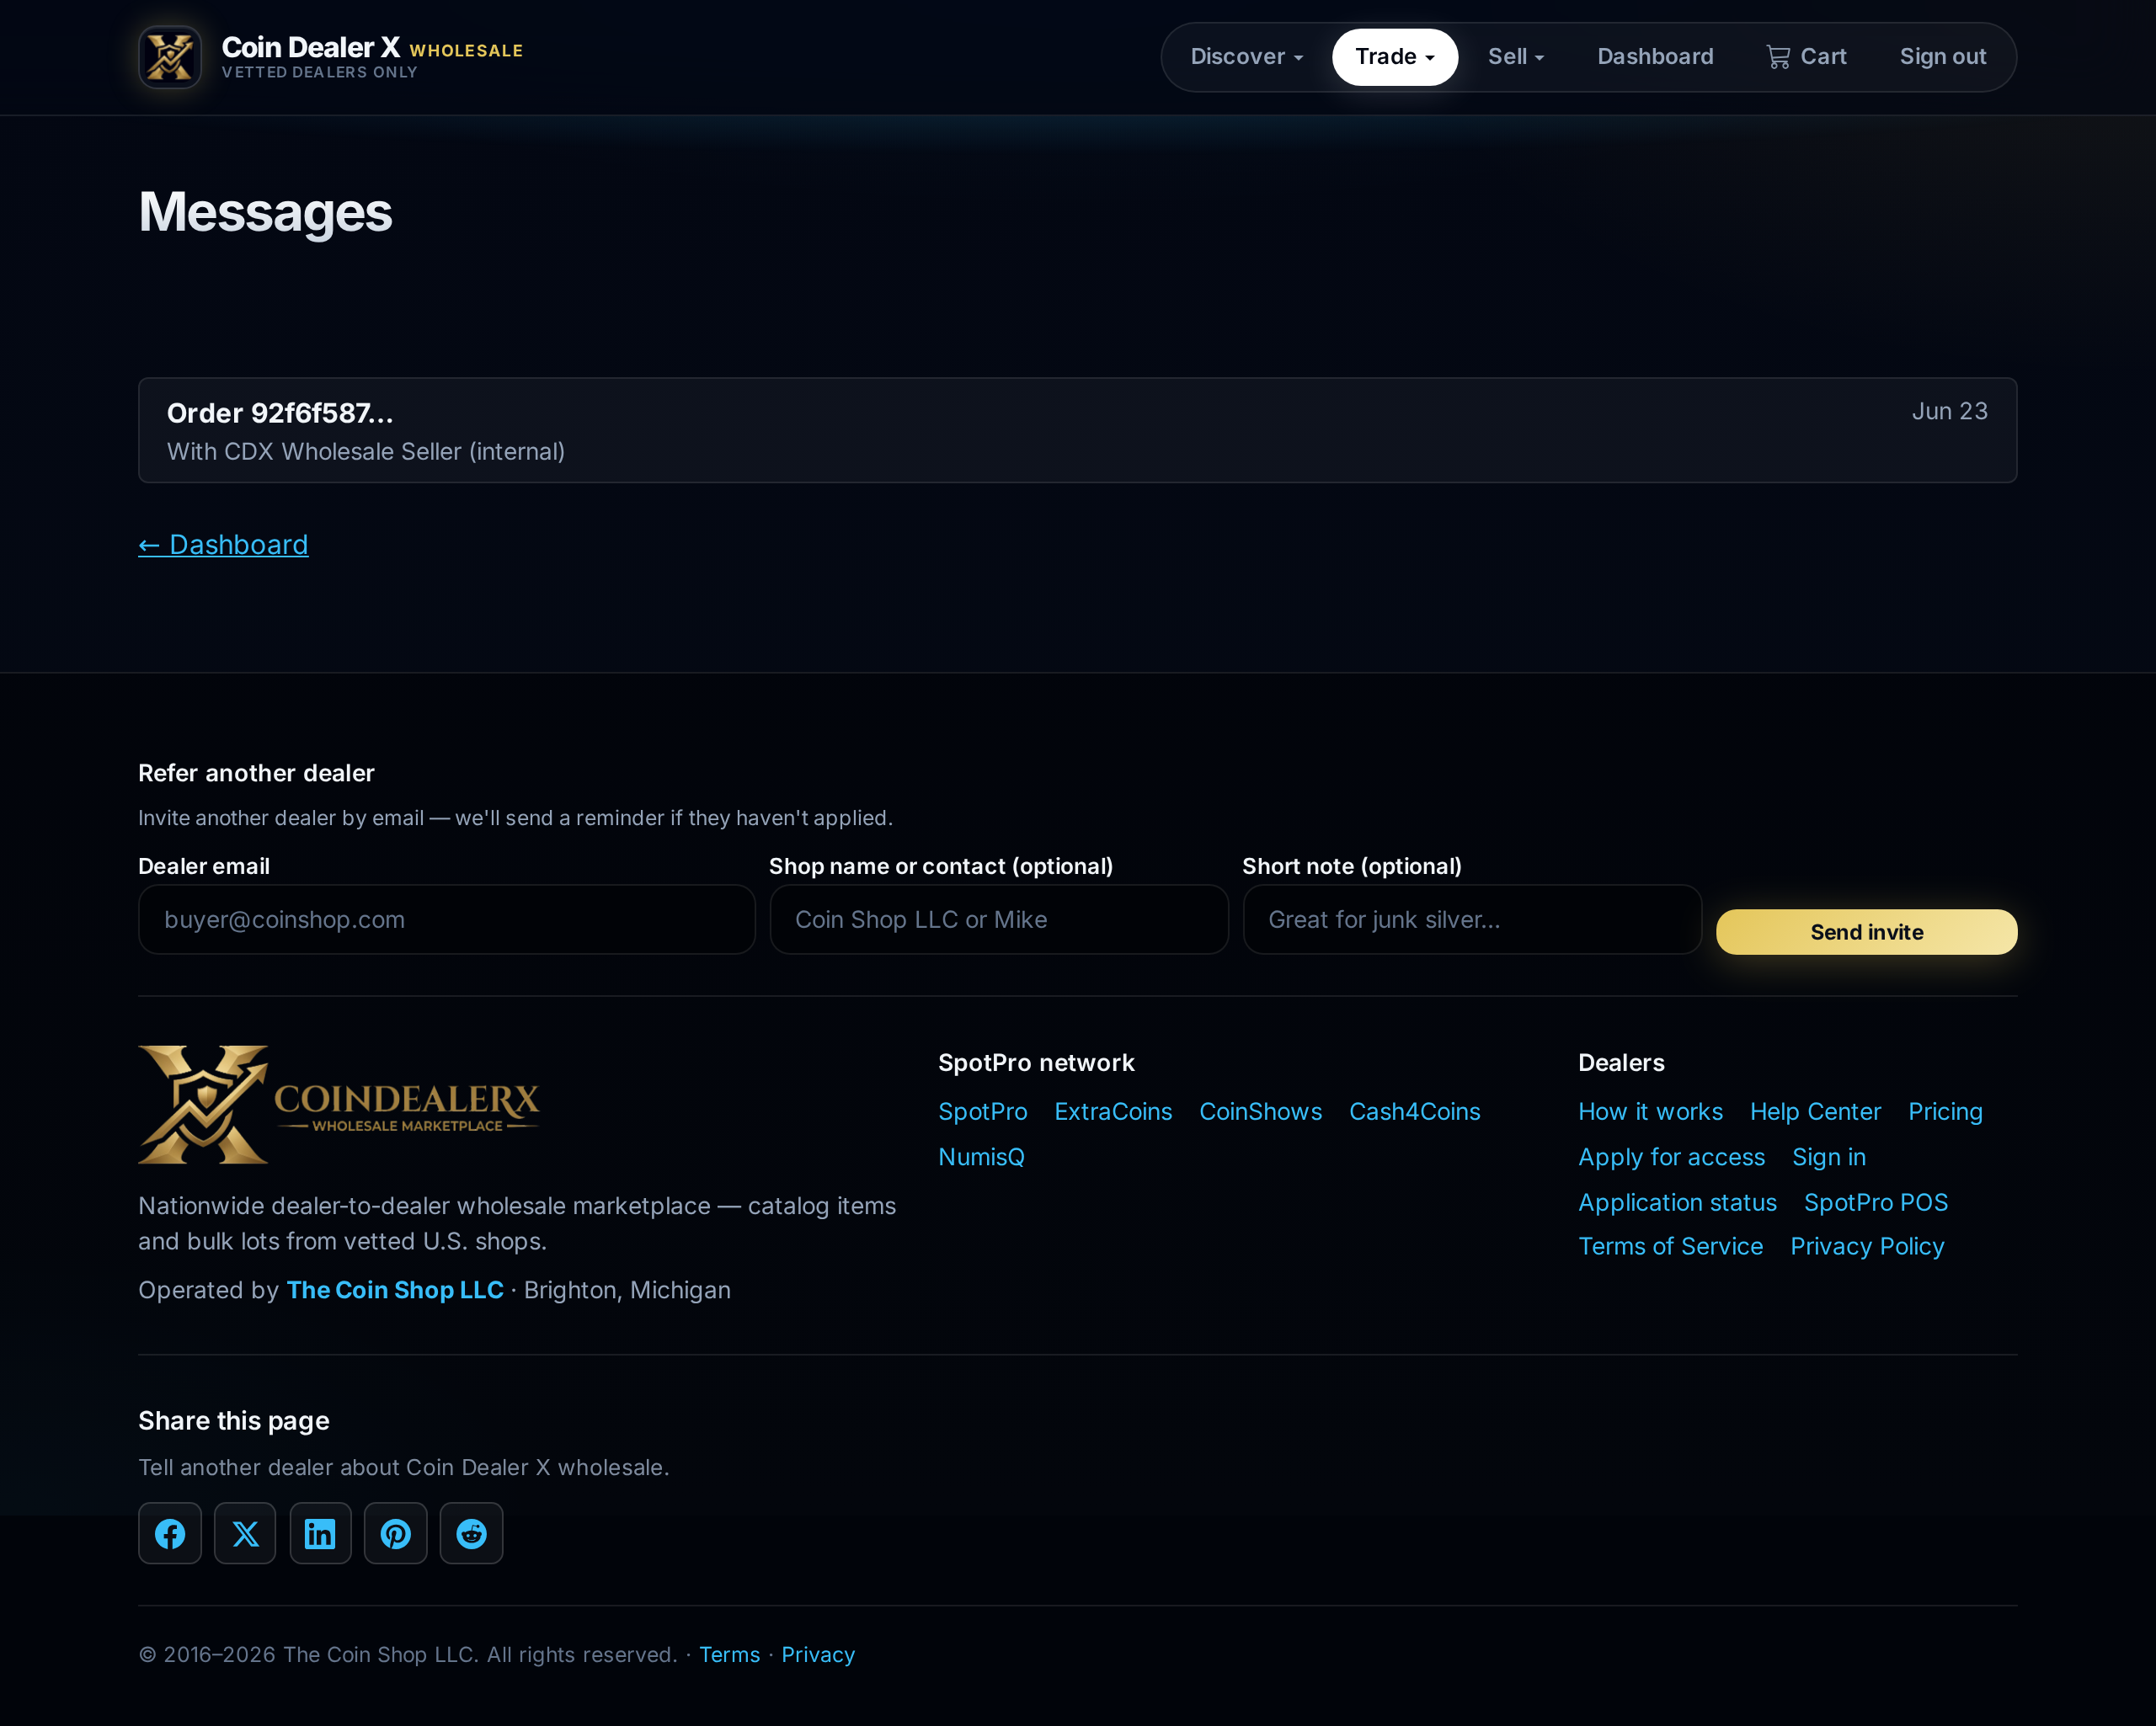Screen dimensions: 2156x1726
Task: Expand the Sell dropdown menu
Action: [x=1516, y=57]
